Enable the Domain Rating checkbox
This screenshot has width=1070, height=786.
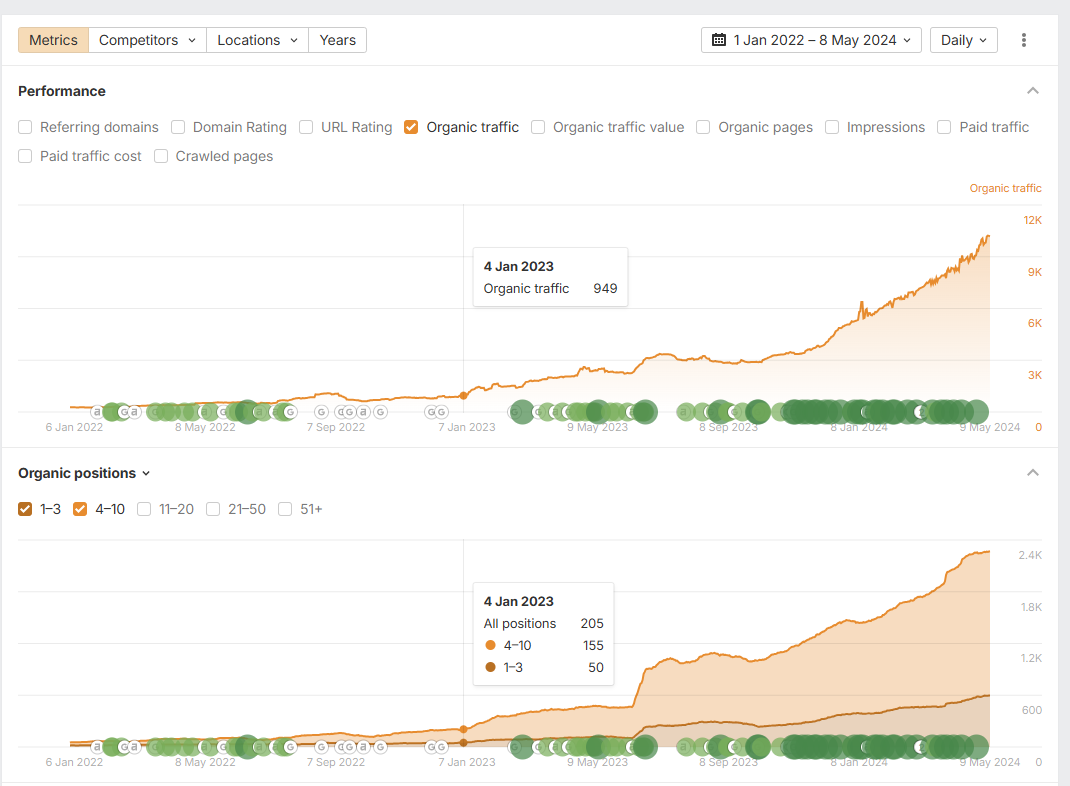(x=178, y=128)
